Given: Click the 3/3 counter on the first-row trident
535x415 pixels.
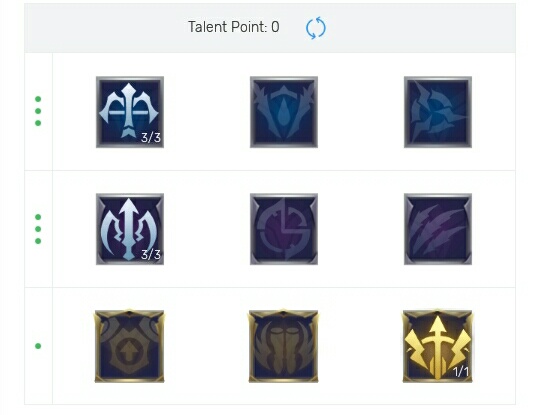Looking at the screenshot, I should (151, 138).
